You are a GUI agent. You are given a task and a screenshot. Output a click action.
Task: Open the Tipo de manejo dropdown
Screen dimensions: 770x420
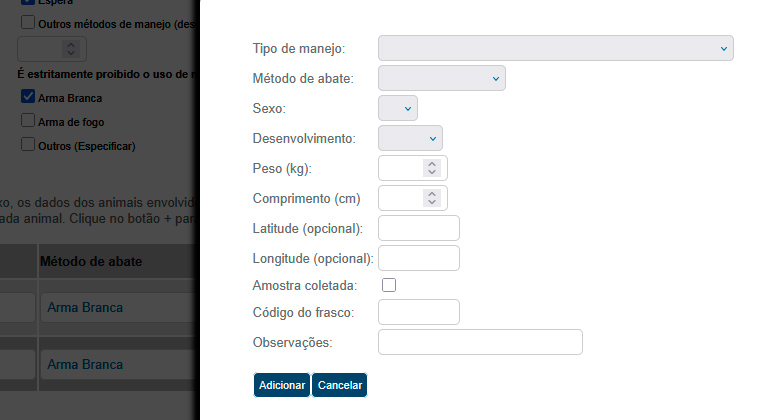coord(555,48)
